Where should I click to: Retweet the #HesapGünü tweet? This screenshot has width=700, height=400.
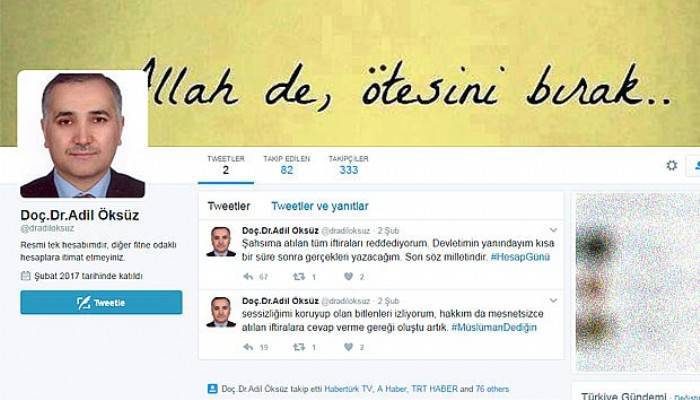(299, 277)
